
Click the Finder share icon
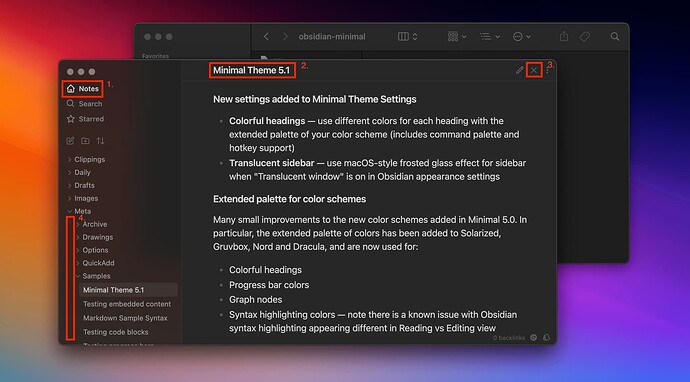(564, 37)
